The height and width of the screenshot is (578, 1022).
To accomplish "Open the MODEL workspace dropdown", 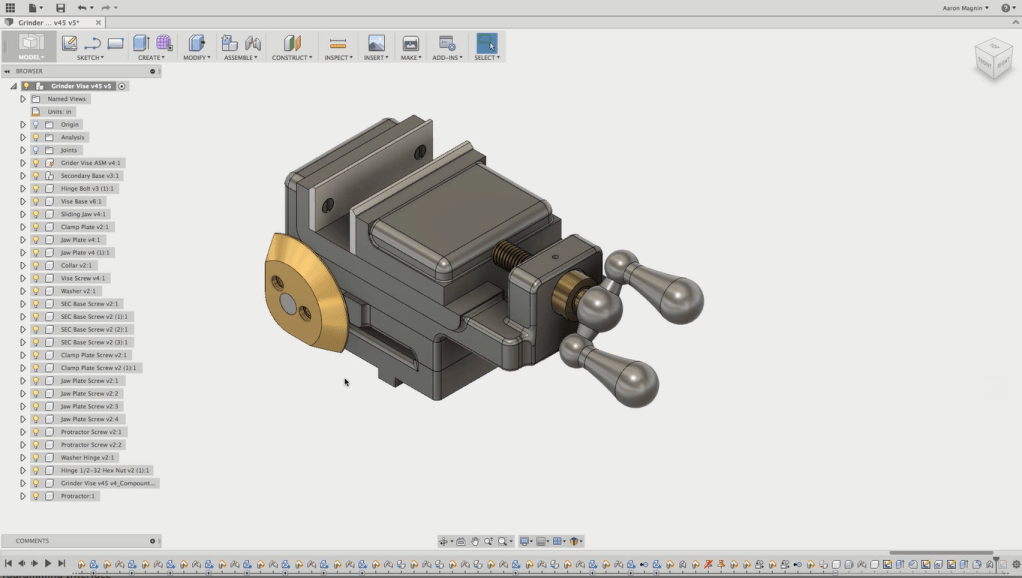I will tap(30, 57).
